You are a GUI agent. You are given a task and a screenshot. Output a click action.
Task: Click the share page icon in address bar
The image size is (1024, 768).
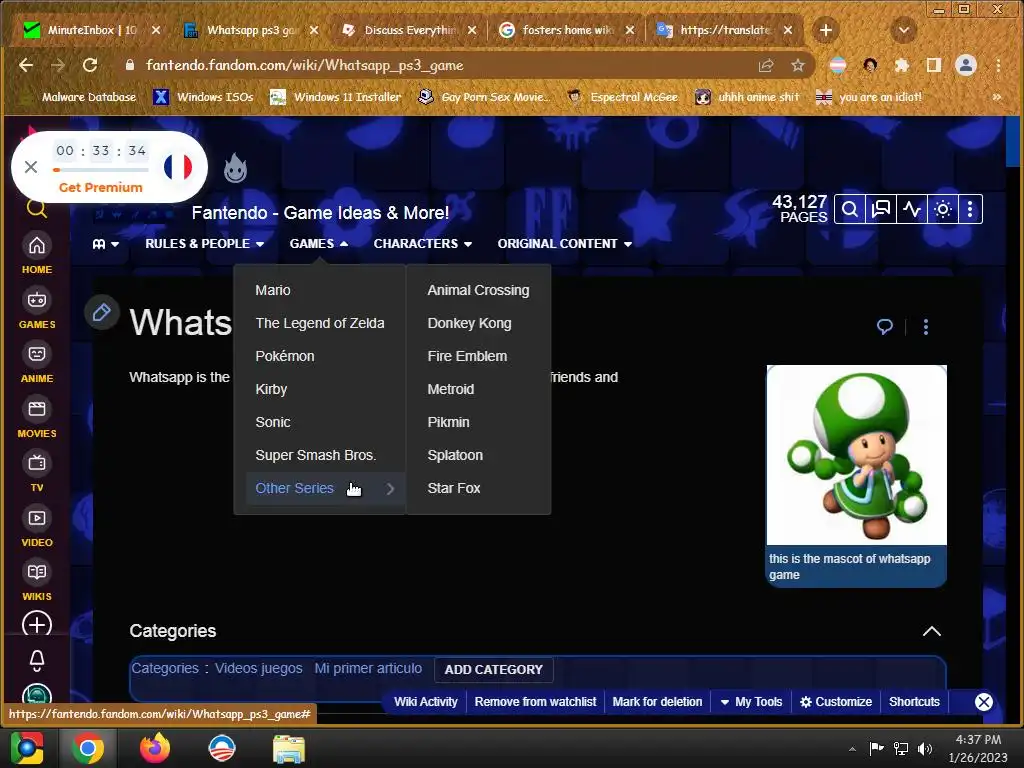coord(766,65)
